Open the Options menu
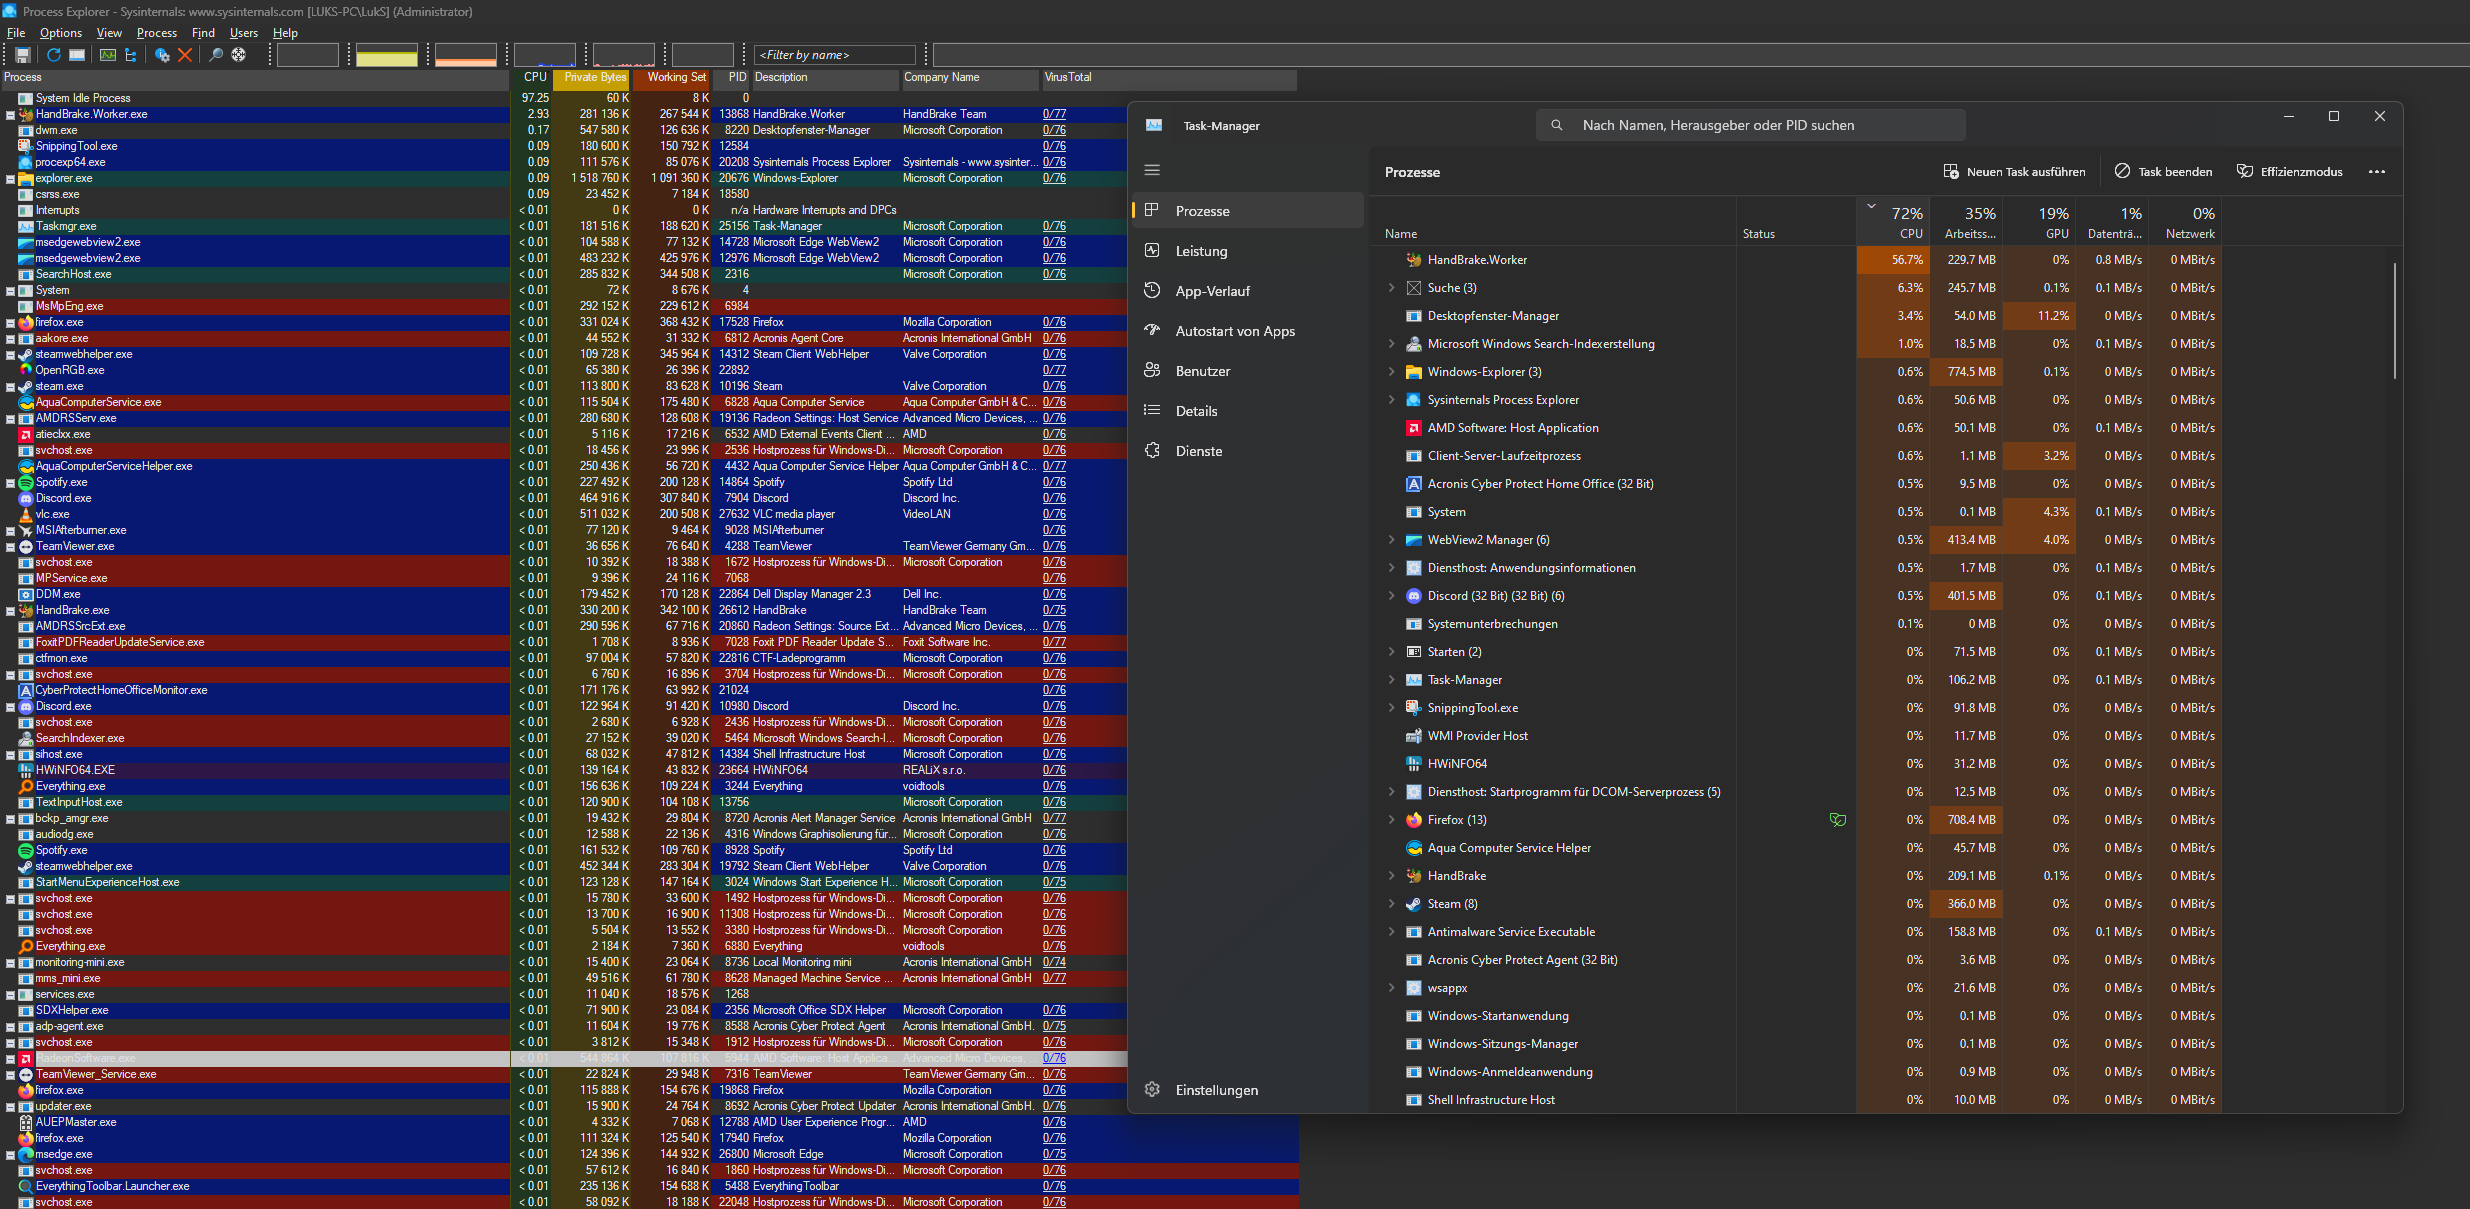This screenshot has height=1209, width=2470. (61, 33)
